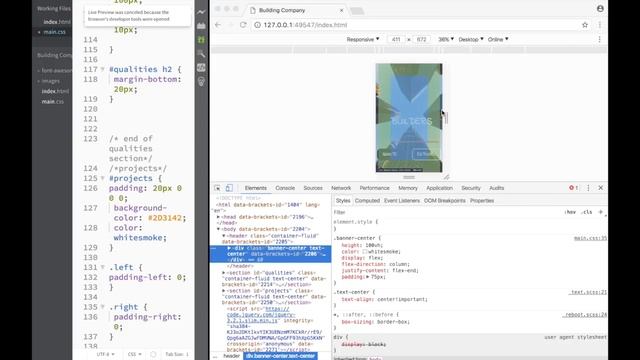Open the 36% zoom dropdown
This screenshot has height=360, width=640.
point(446,39)
